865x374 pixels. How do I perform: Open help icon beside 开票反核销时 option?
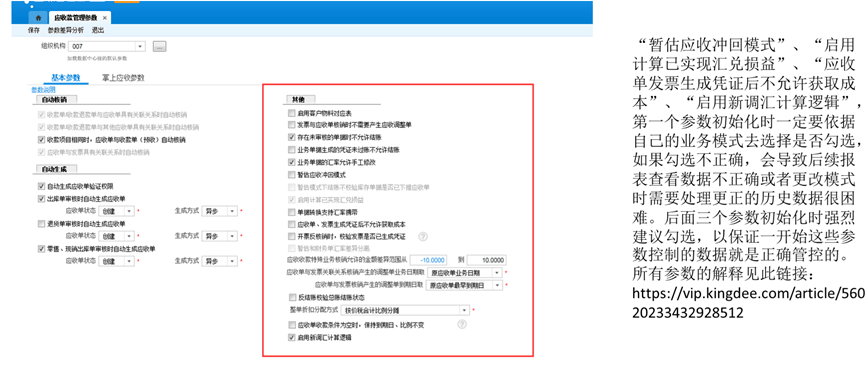(423, 237)
